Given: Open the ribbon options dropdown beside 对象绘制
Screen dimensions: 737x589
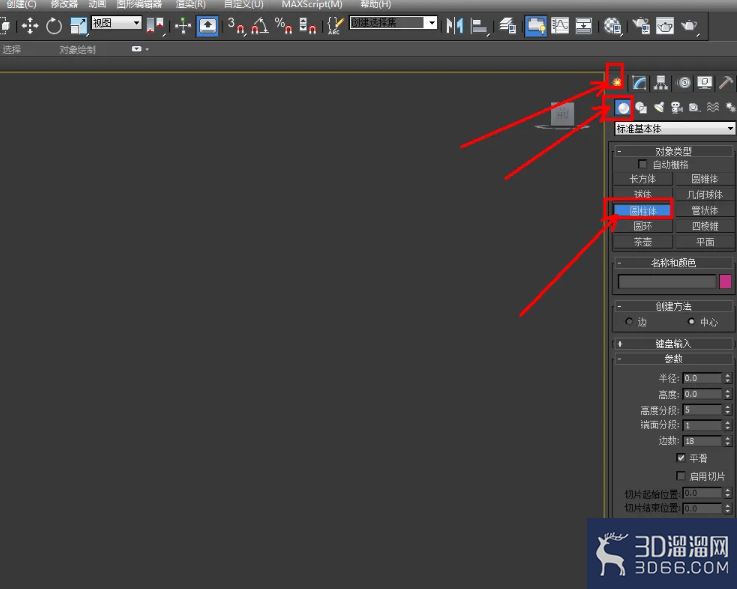Looking at the screenshot, I should point(140,49).
